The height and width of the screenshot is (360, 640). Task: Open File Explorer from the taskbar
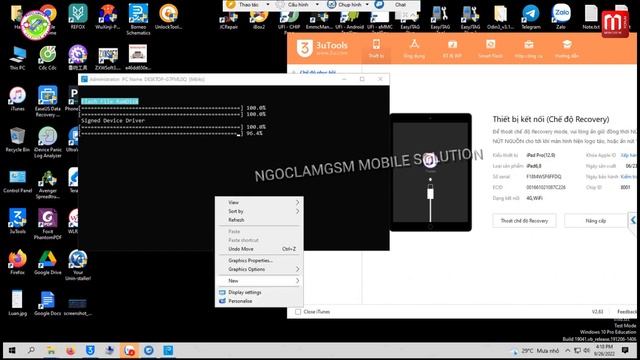click(x=51, y=350)
